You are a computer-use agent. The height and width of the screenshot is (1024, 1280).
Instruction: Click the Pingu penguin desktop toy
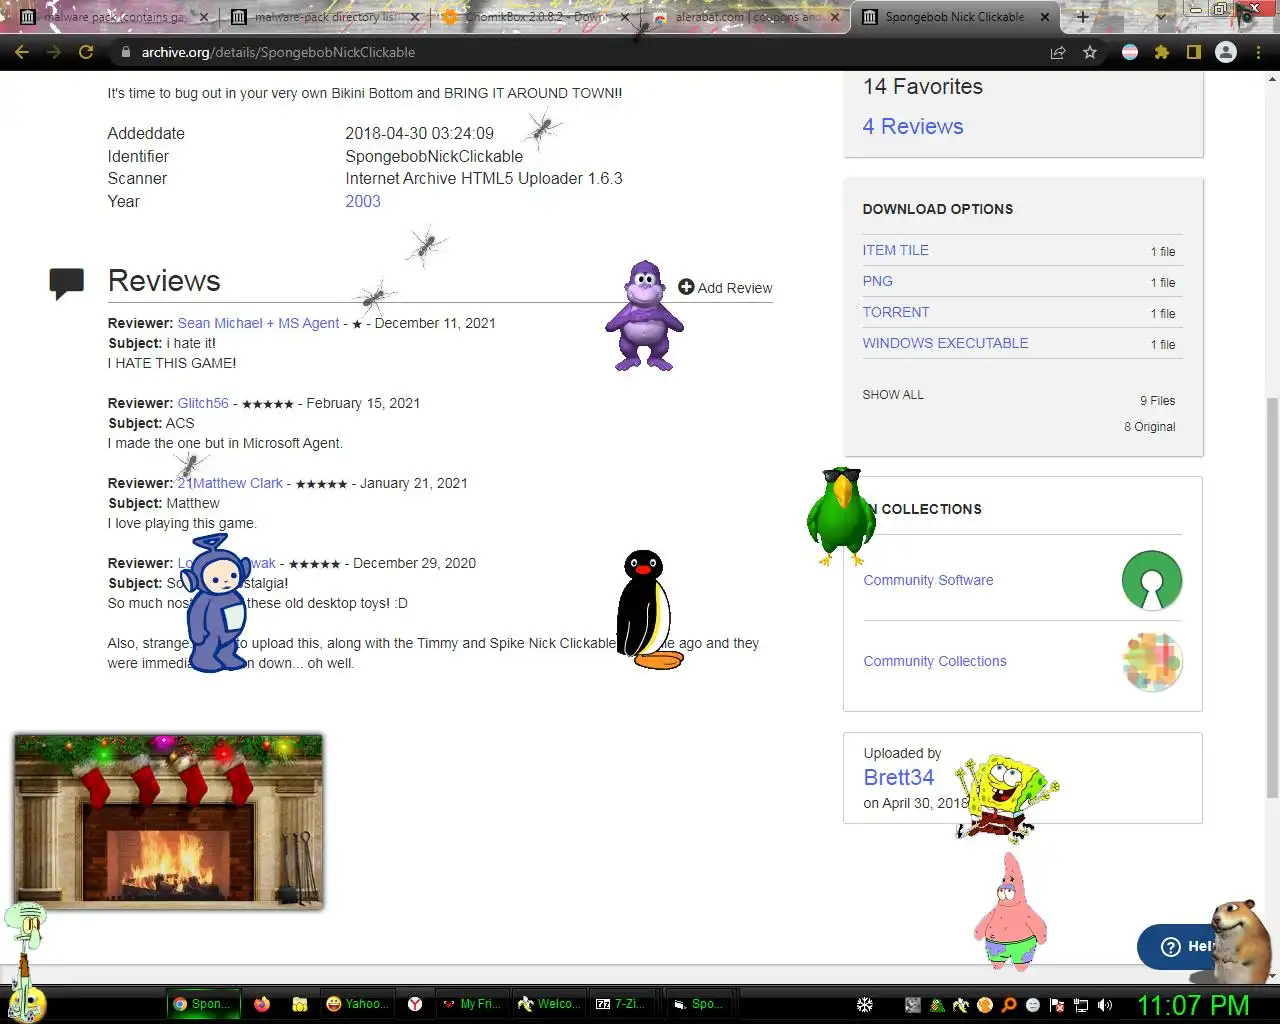(x=647, y=609)
